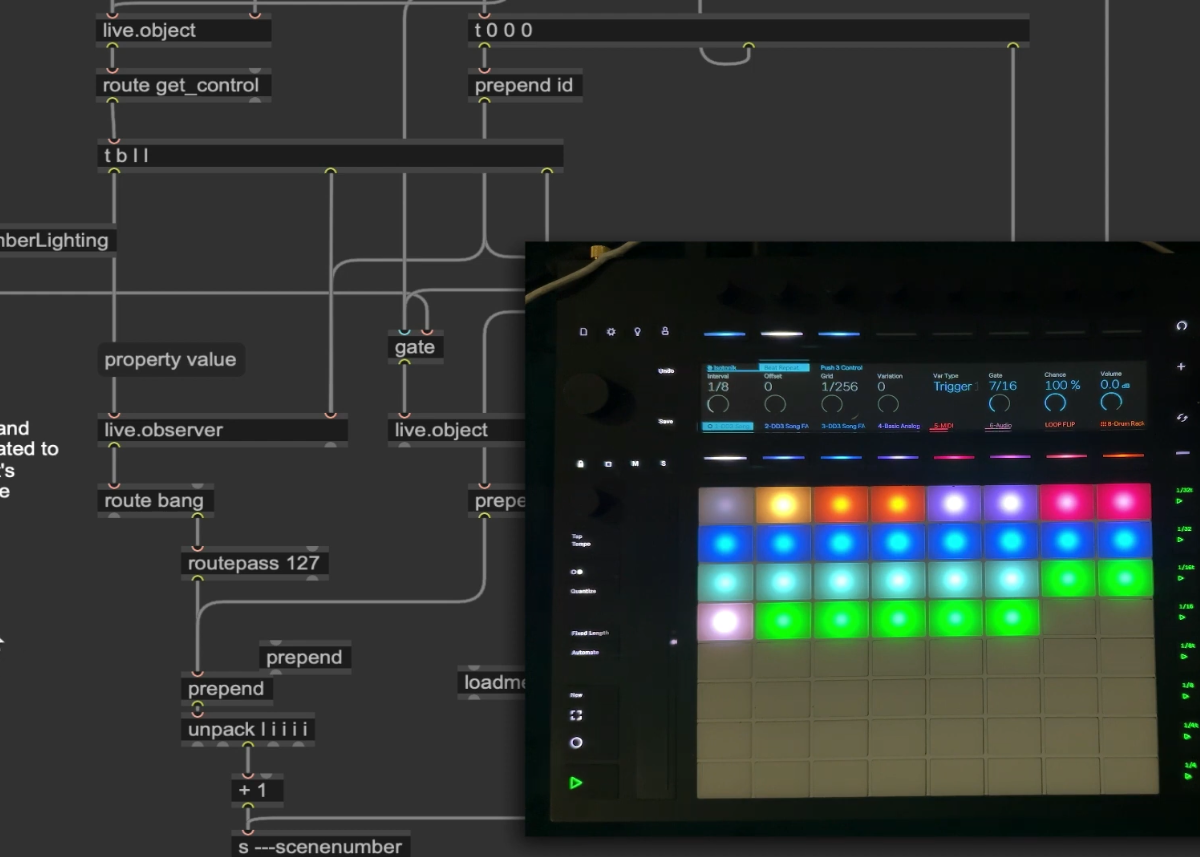Click the padlock icon above Tap Tempo
Viewport: 1200px width, 857px height.
point(581,463)
